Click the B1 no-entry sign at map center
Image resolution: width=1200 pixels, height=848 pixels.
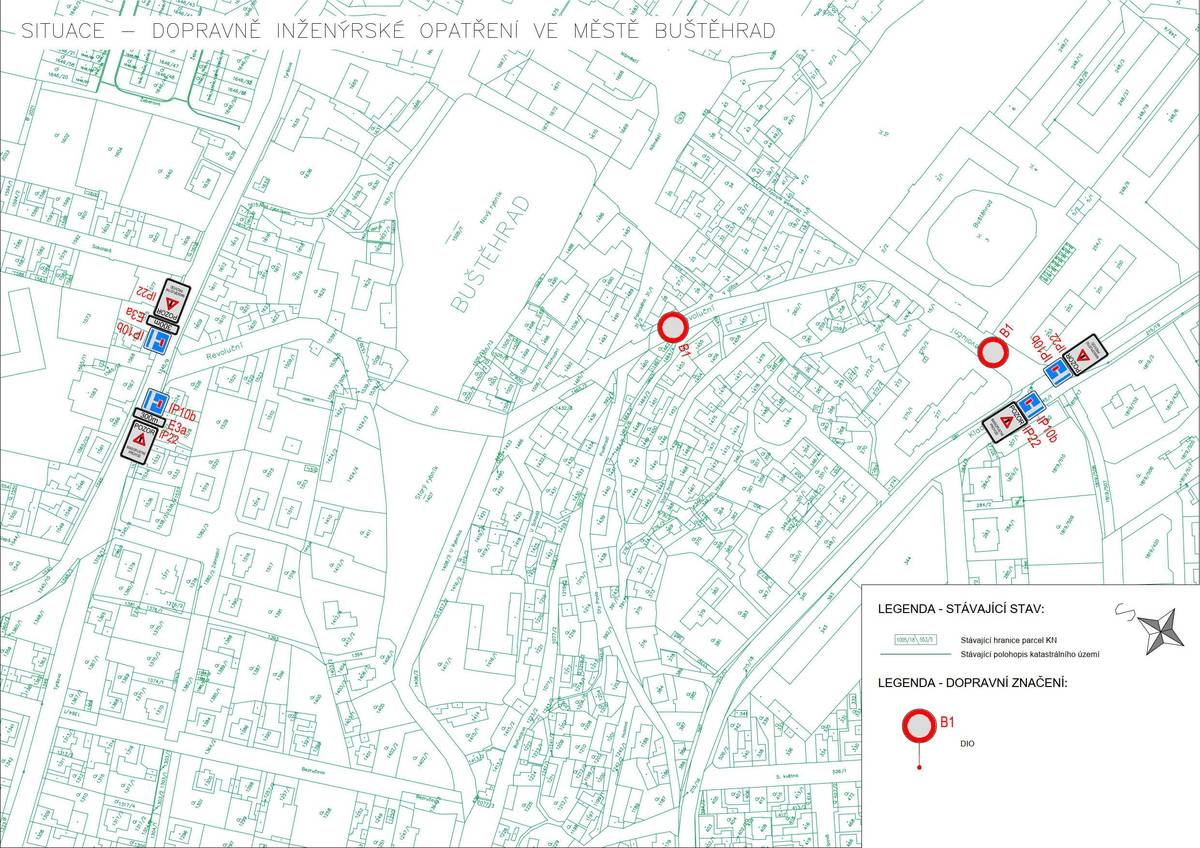click(x=673, y=327)
